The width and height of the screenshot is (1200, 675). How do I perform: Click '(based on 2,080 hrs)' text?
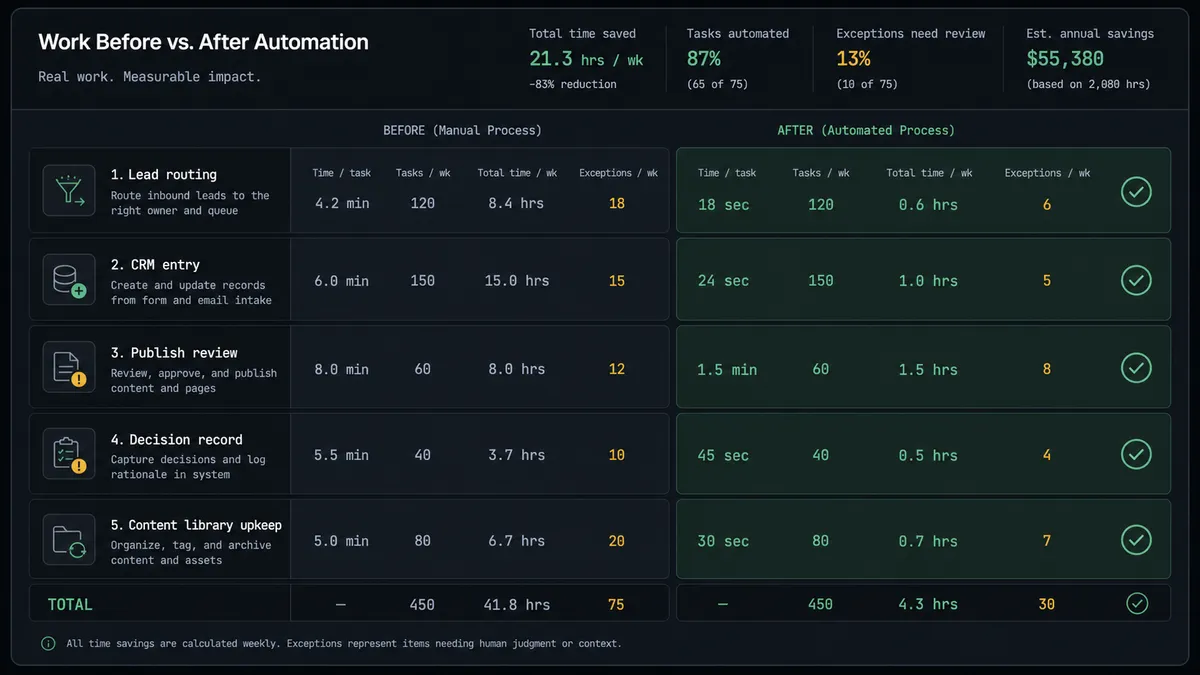[x=1088, y=84]
